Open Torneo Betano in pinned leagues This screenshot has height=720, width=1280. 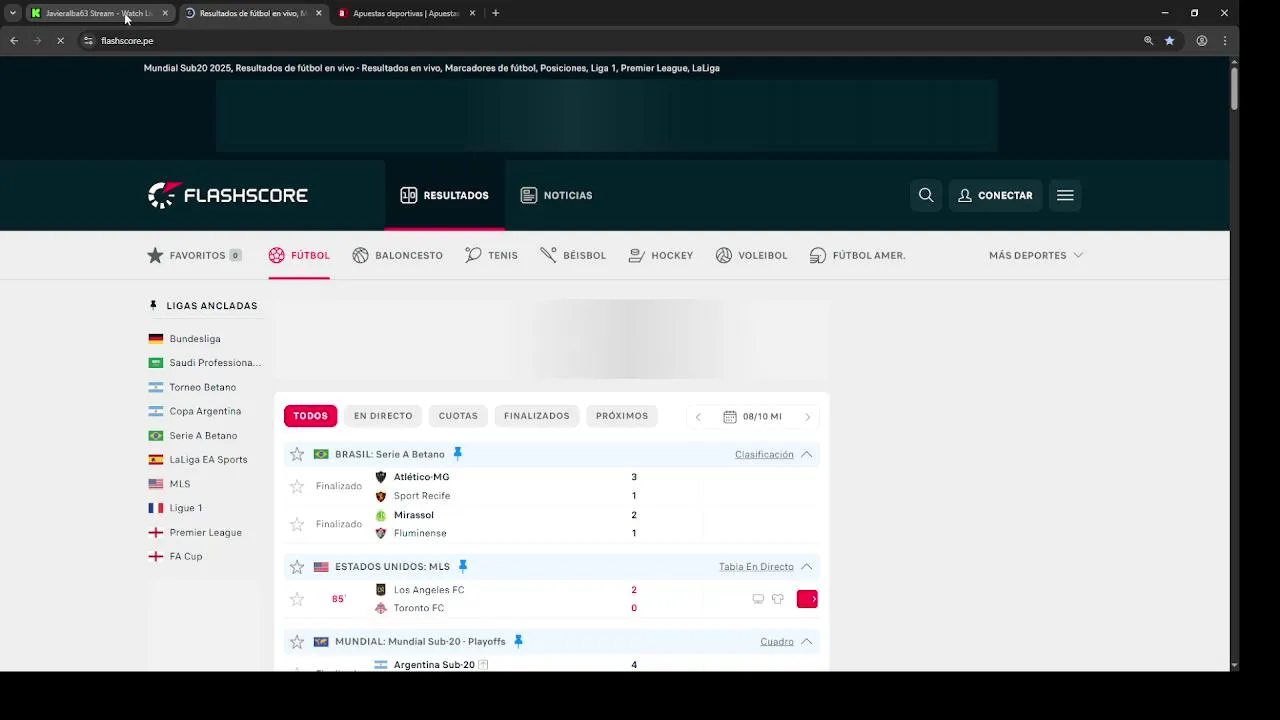[x=203, y=387]
